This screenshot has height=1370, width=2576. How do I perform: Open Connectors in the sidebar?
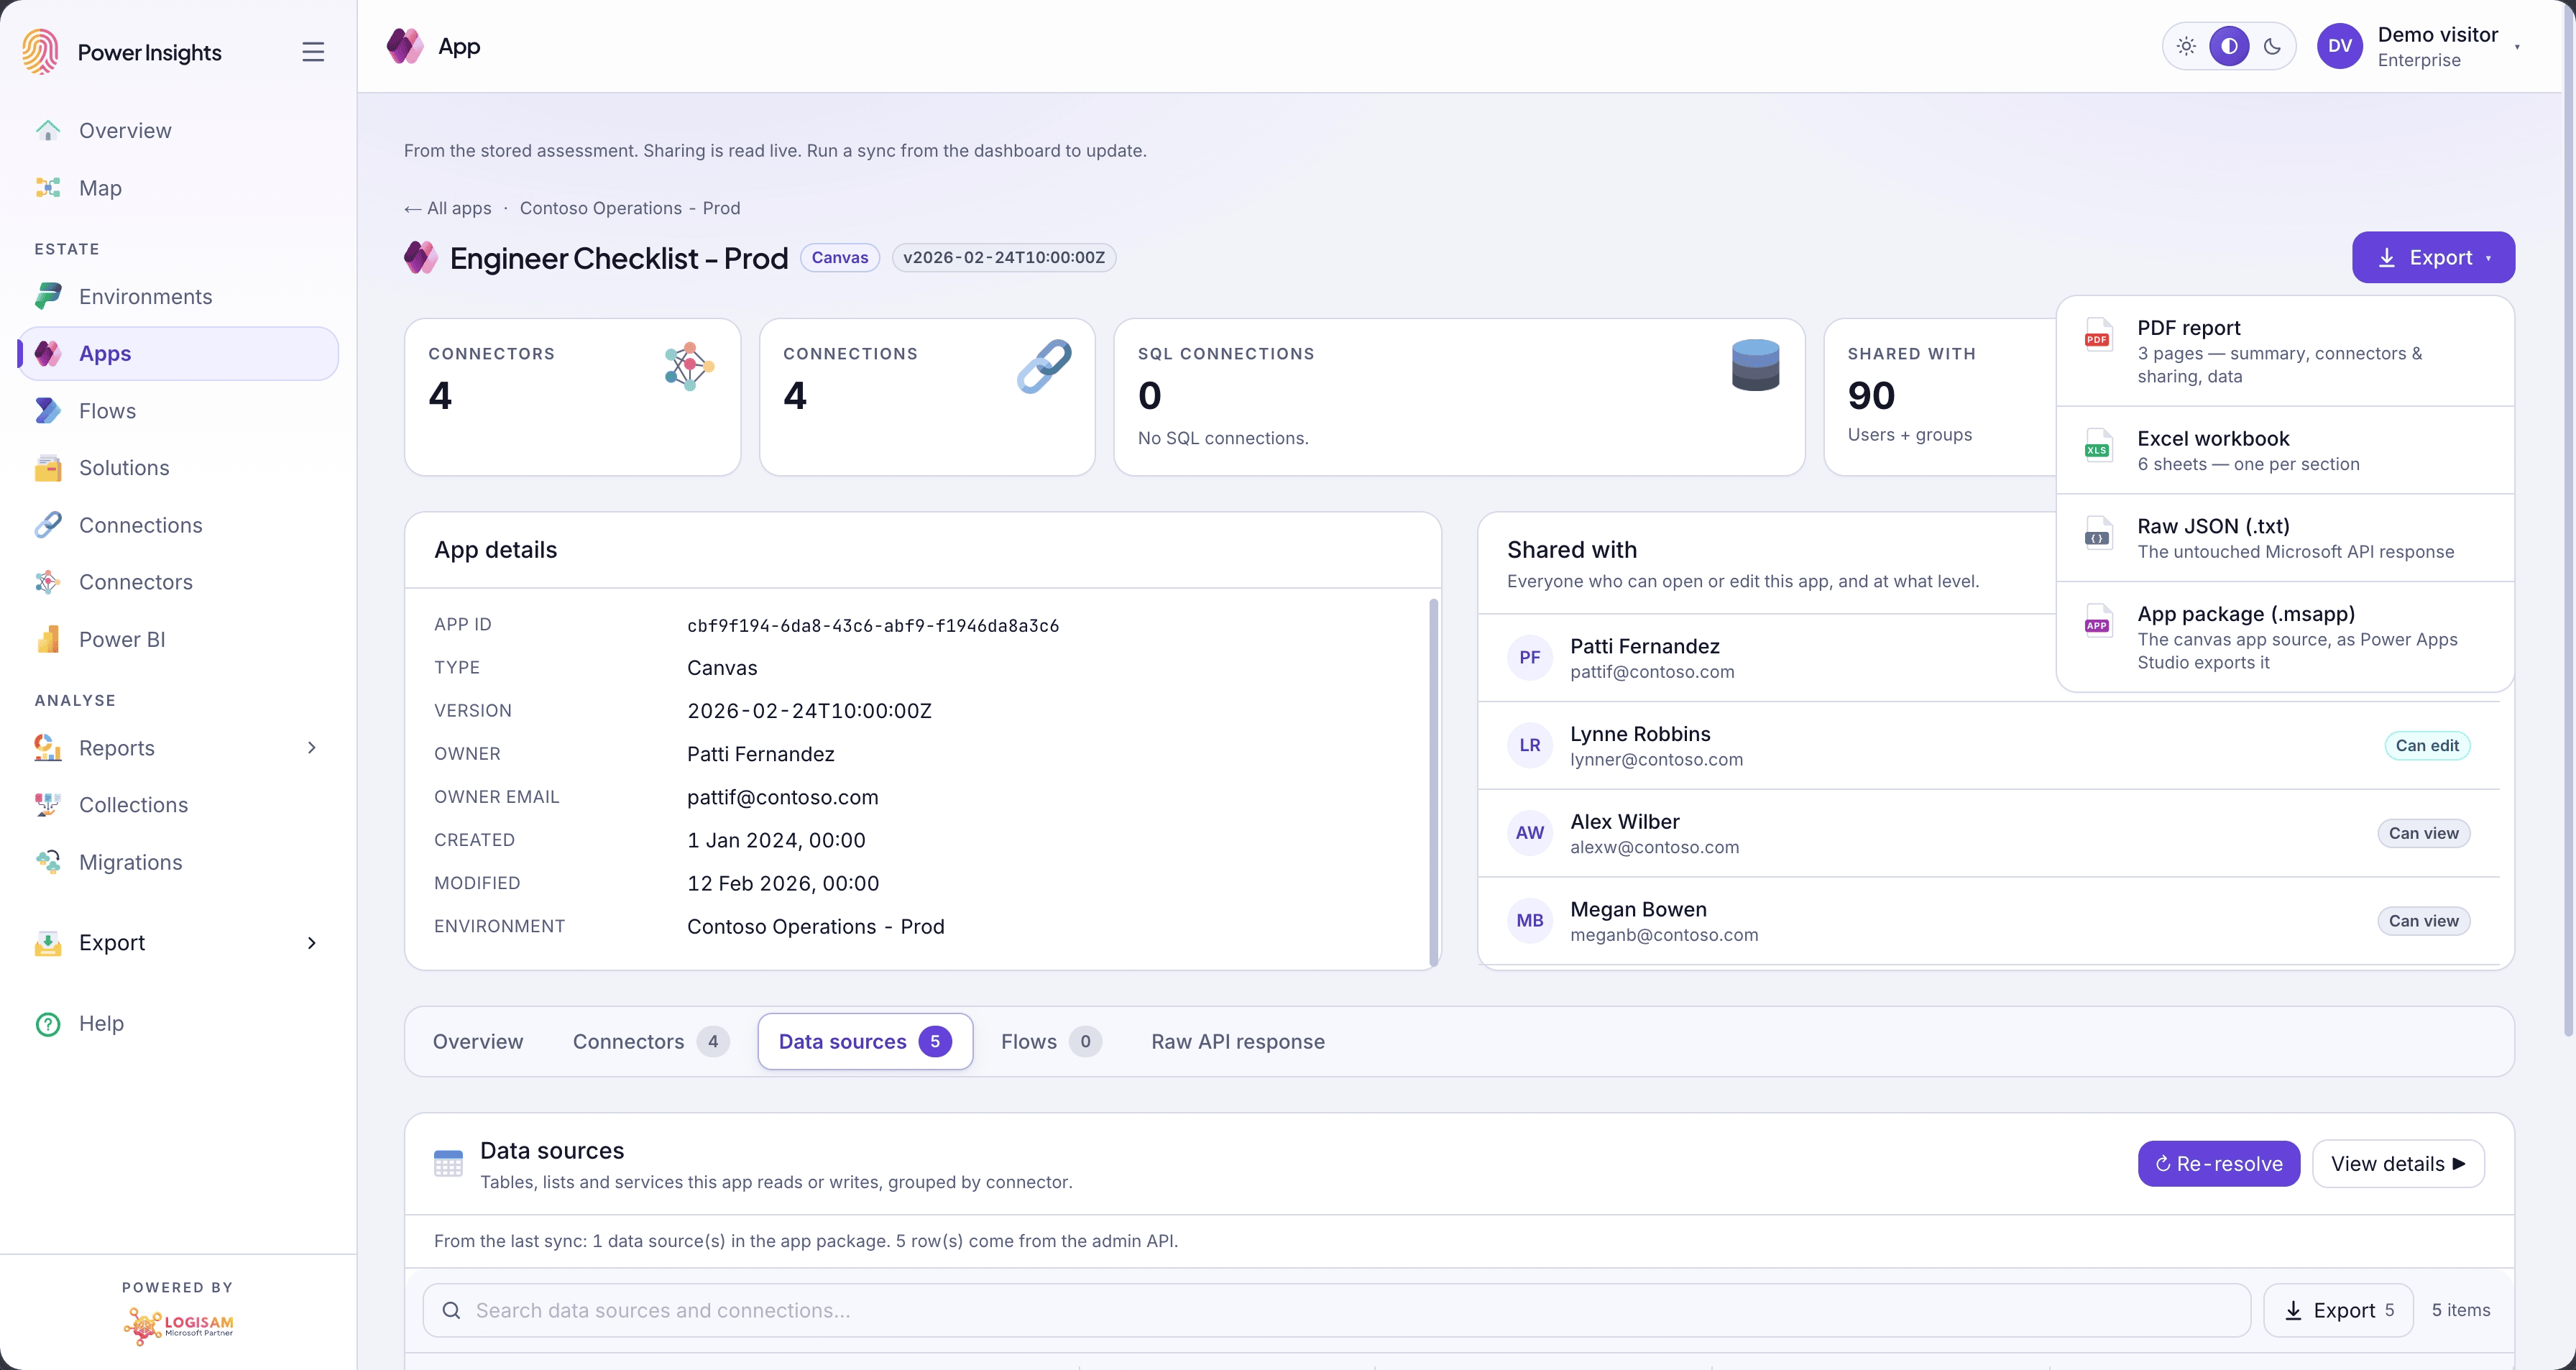click(x=178, y=582)
